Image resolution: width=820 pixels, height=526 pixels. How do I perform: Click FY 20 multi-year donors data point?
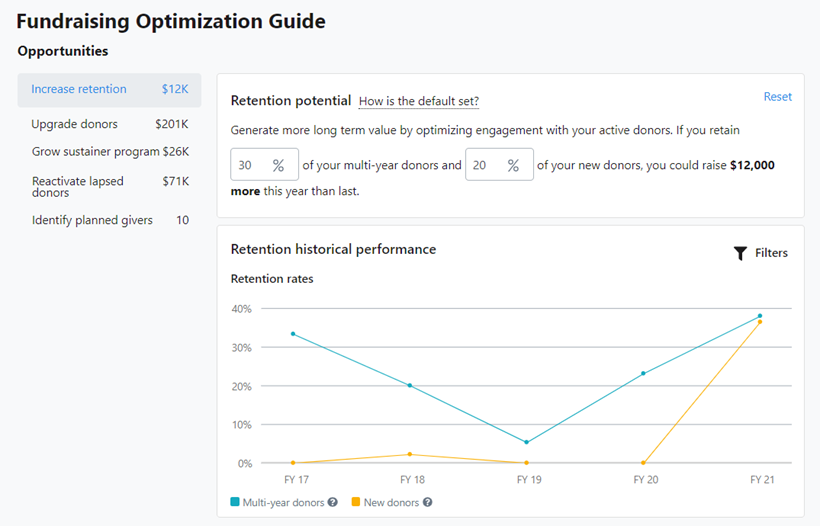643,373
